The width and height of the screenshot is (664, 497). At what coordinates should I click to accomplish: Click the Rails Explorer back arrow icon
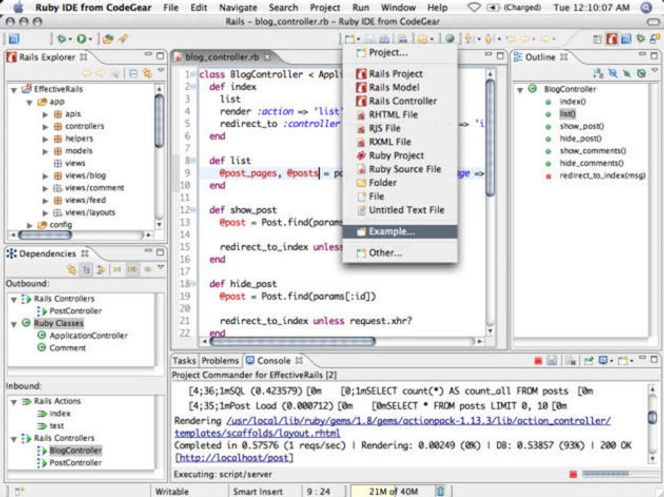(x=87, y=74)
